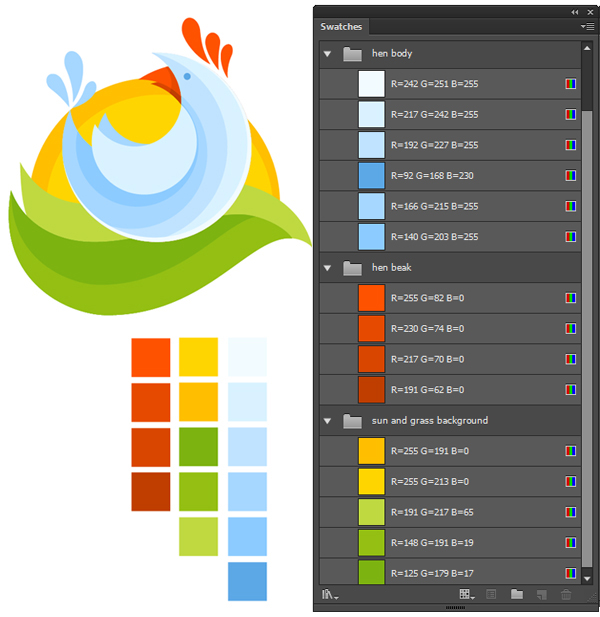This screenshot has width=600, height=617.
Task: Click the scrollbar up arrow in Swatches
Action: (587, 48)
